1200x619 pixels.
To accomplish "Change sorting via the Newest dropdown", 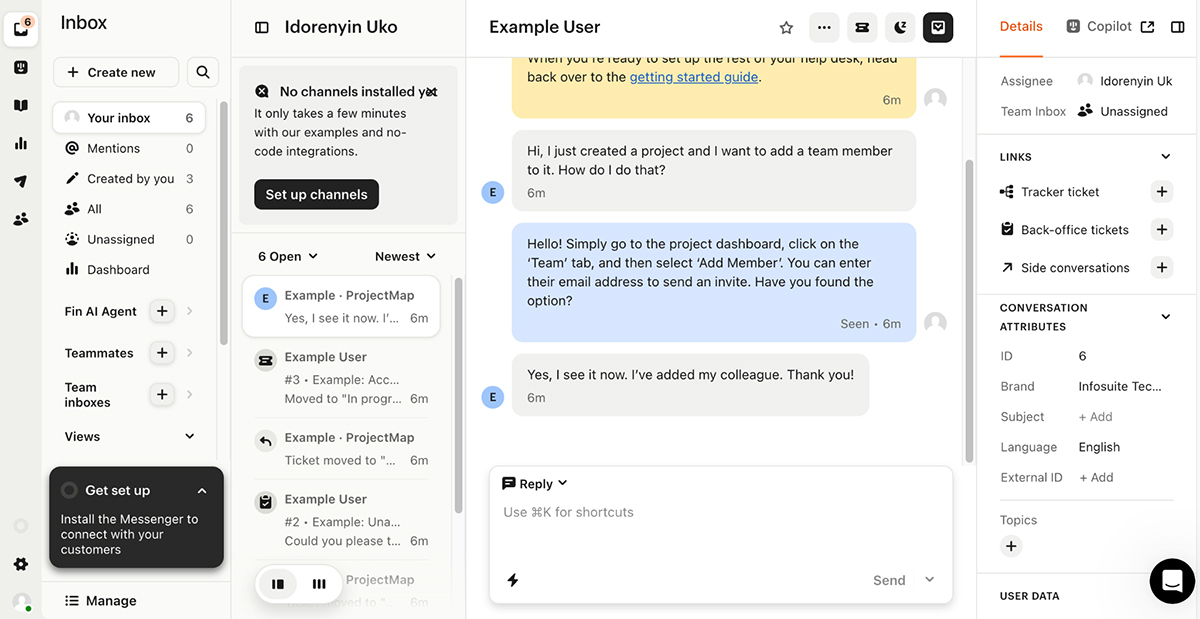I will (x=404, y=256).
